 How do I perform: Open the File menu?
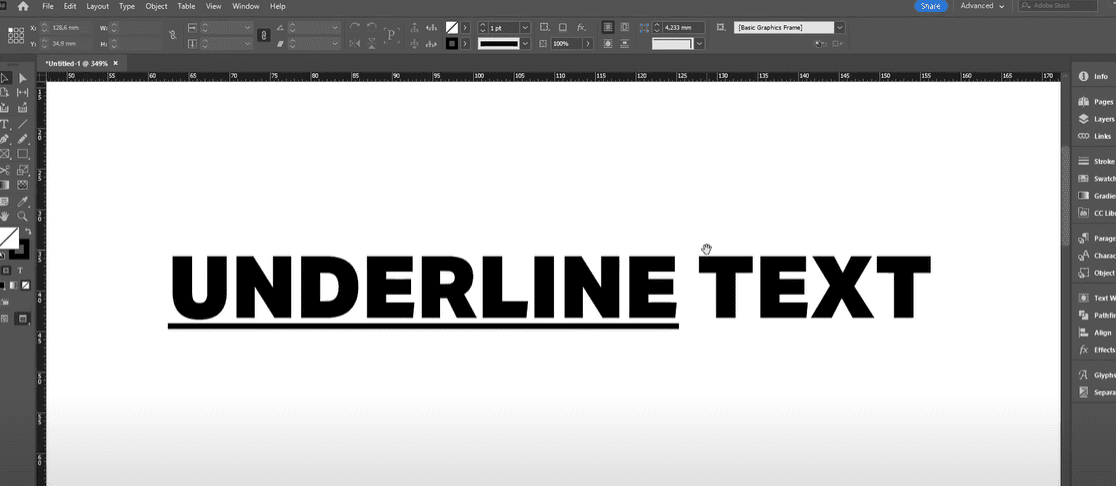(48, 6)
